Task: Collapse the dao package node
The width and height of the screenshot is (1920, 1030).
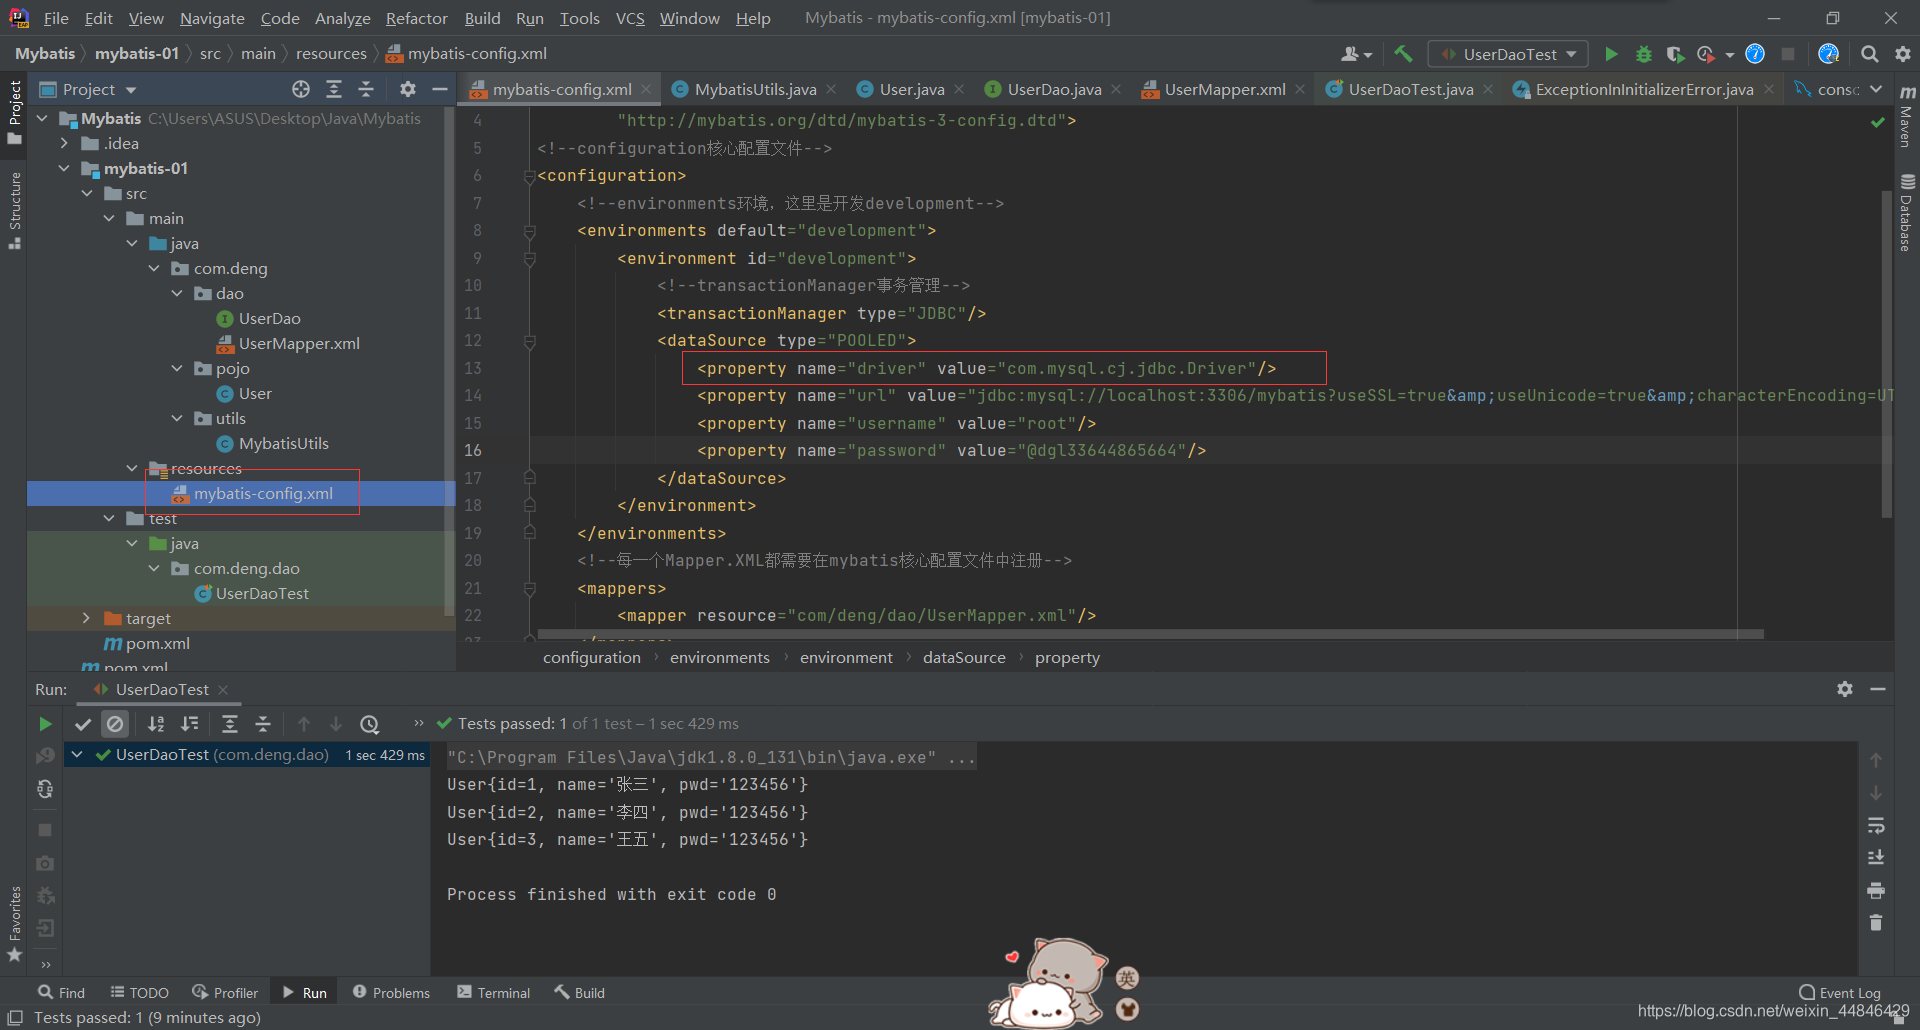Action: pos(177,293)
